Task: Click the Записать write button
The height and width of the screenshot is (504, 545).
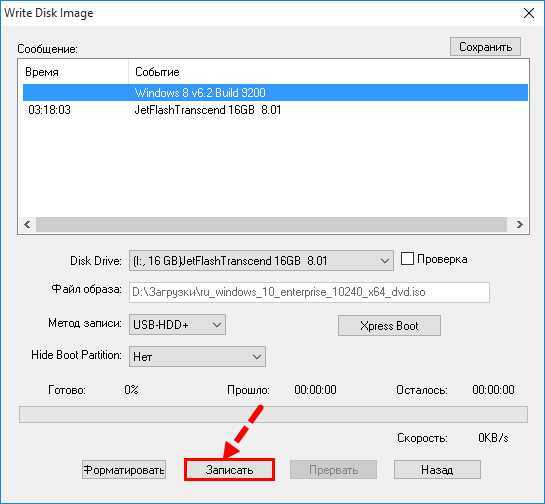Action: (229, 470)
